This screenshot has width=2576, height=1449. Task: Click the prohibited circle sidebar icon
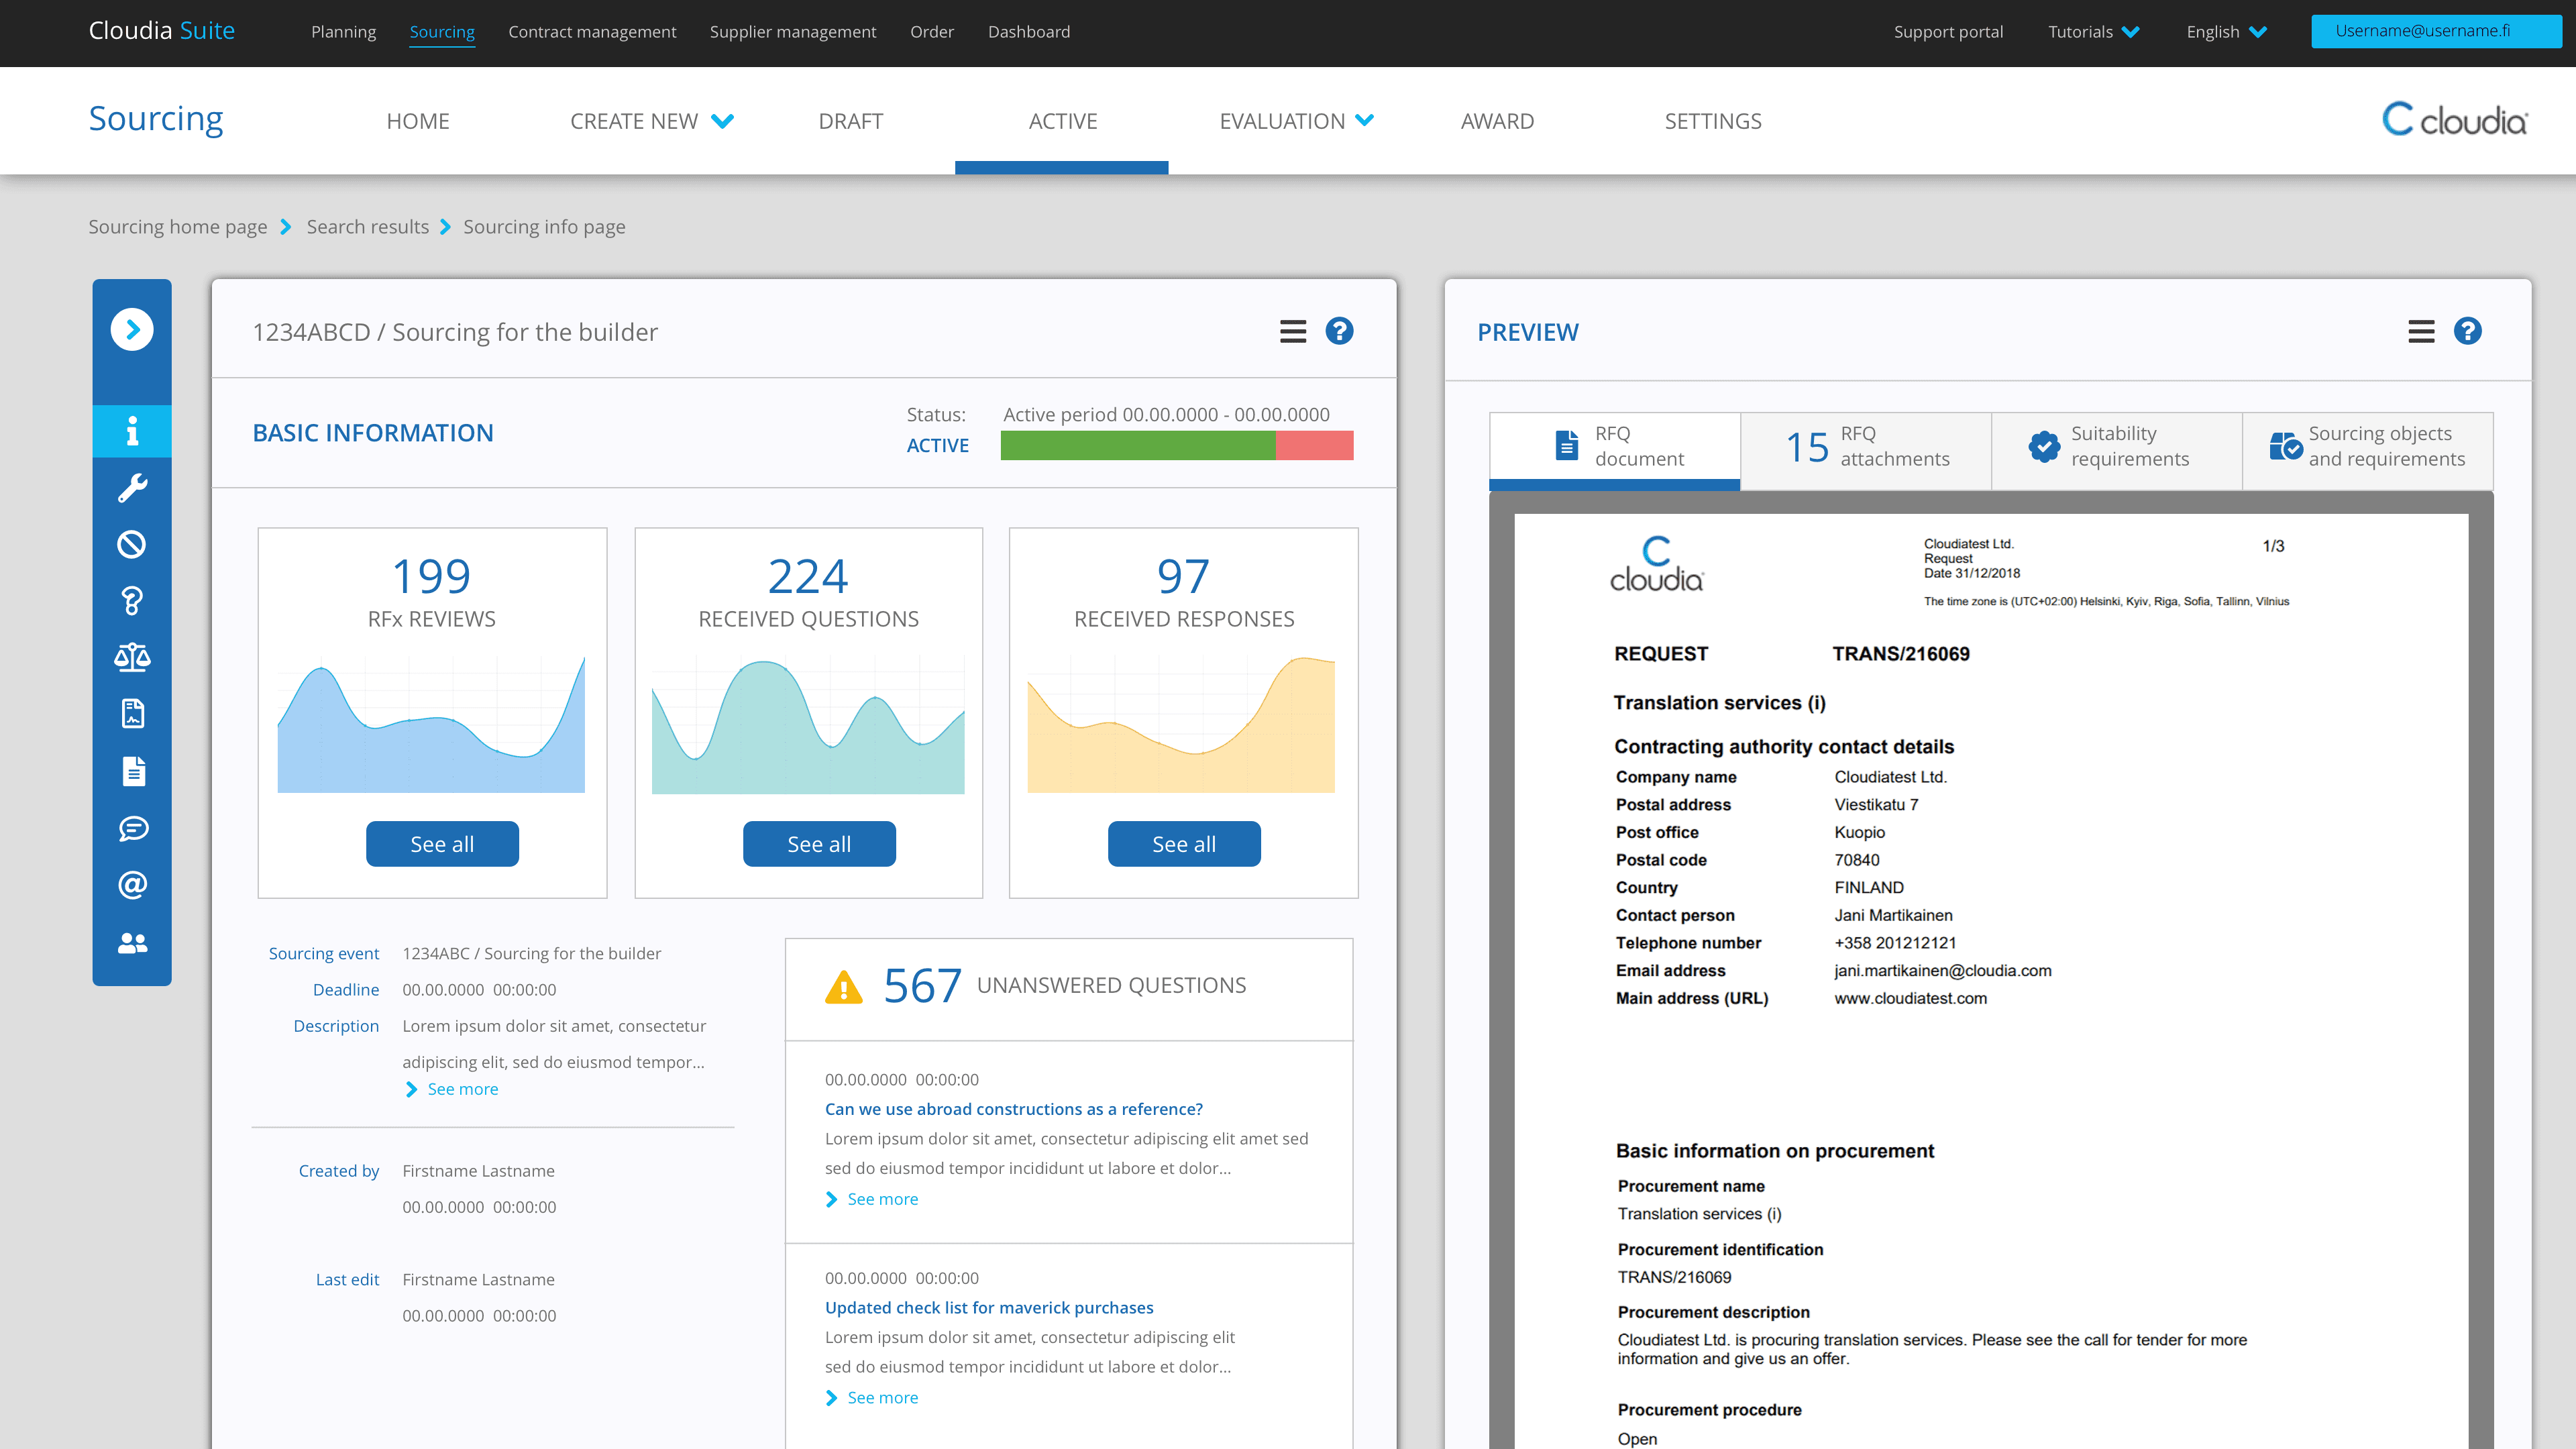[132, 544]
